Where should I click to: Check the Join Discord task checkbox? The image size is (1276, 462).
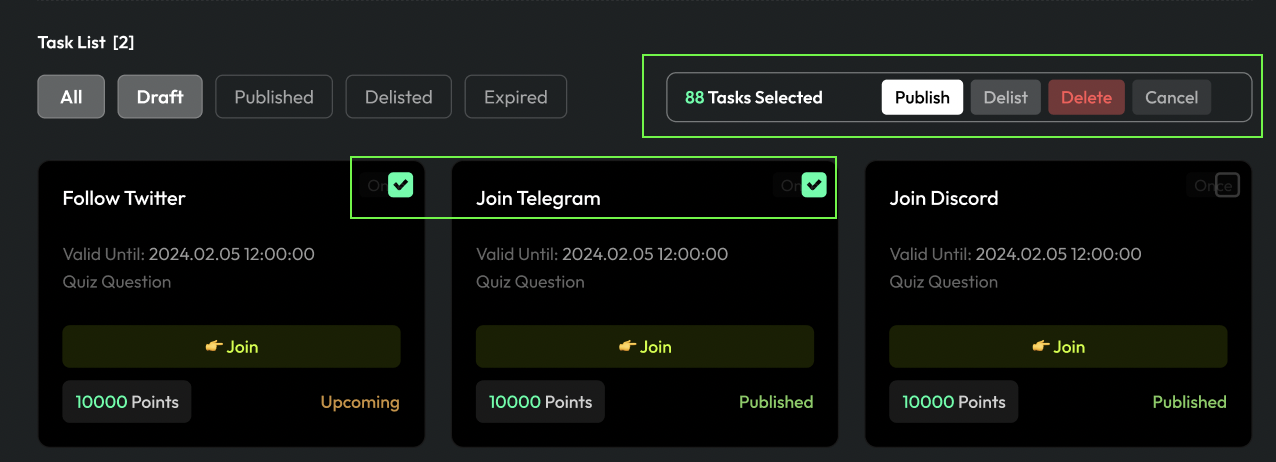pyautogui.click(x=1227, y=185)
